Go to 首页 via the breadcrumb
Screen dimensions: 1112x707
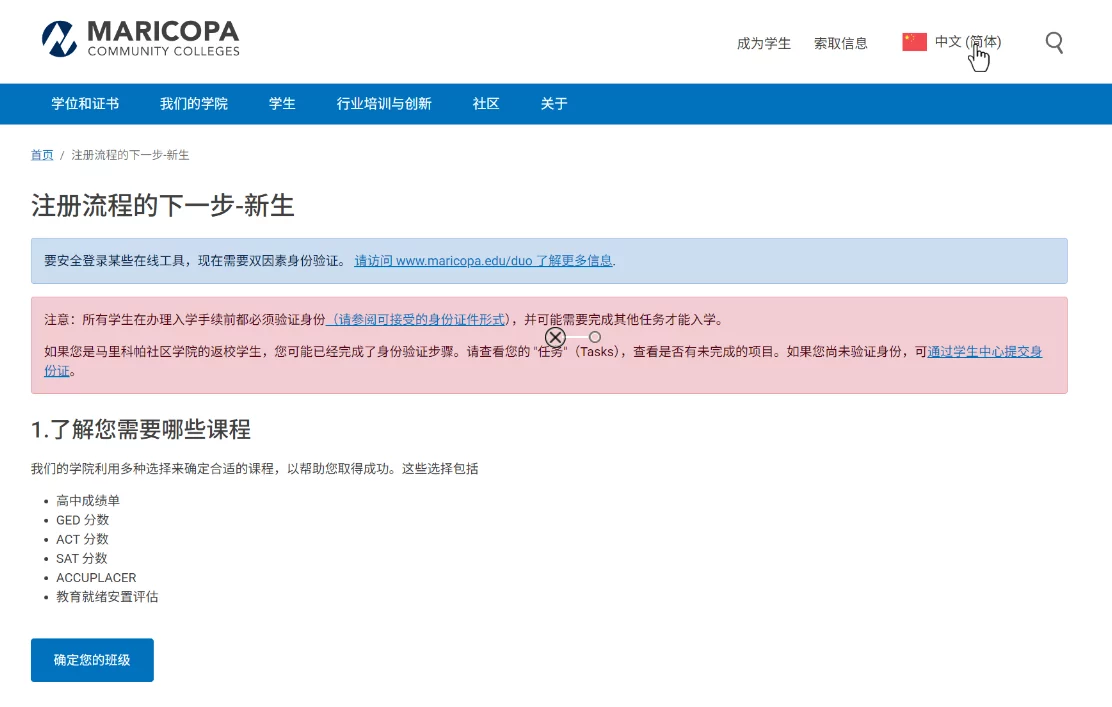click(42, 155)
